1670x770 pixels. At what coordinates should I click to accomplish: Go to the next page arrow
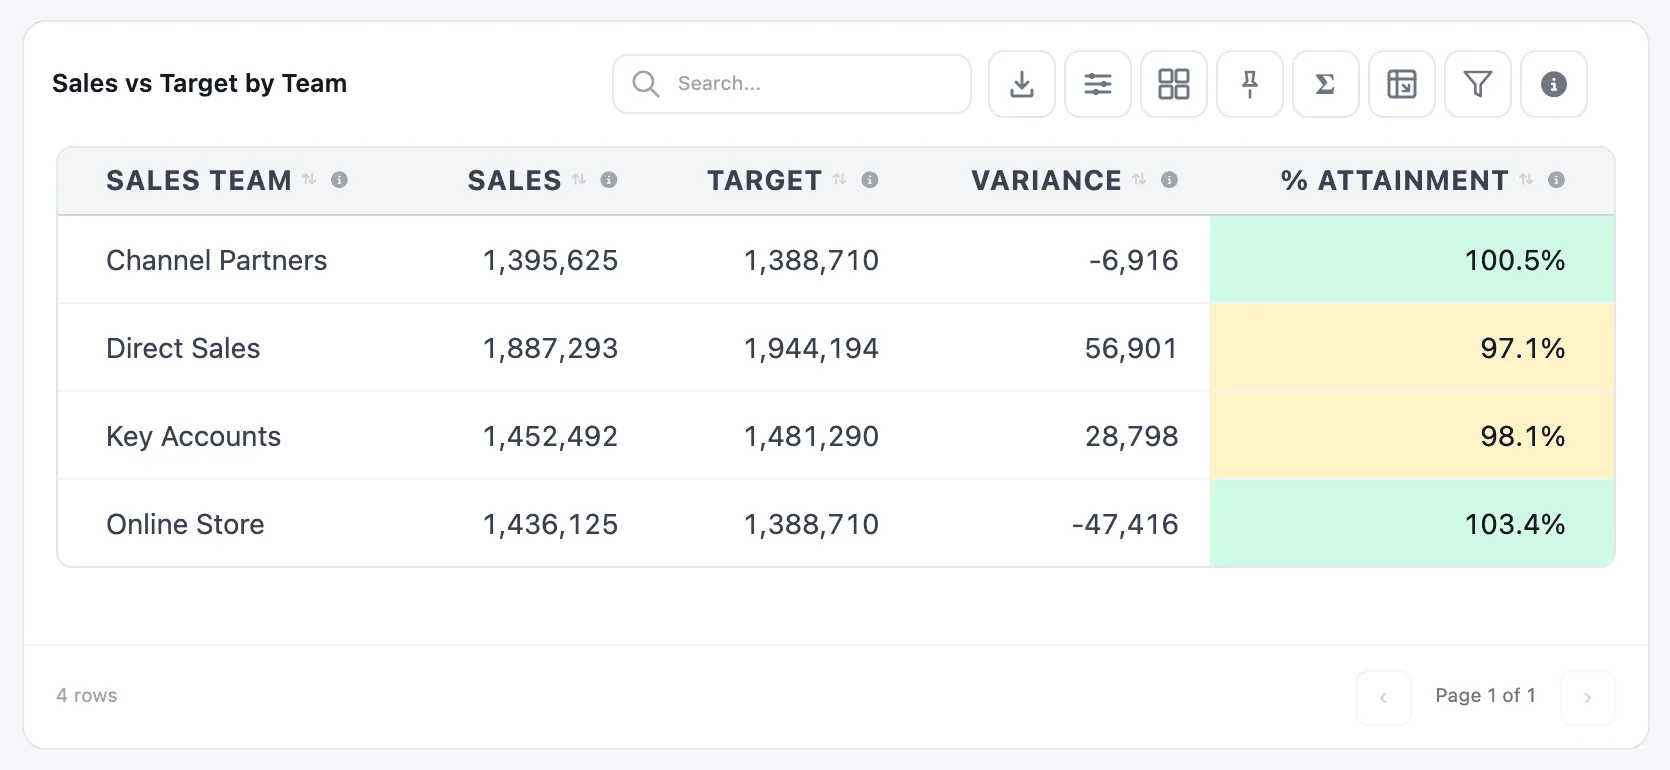[x=1588, y=698]
